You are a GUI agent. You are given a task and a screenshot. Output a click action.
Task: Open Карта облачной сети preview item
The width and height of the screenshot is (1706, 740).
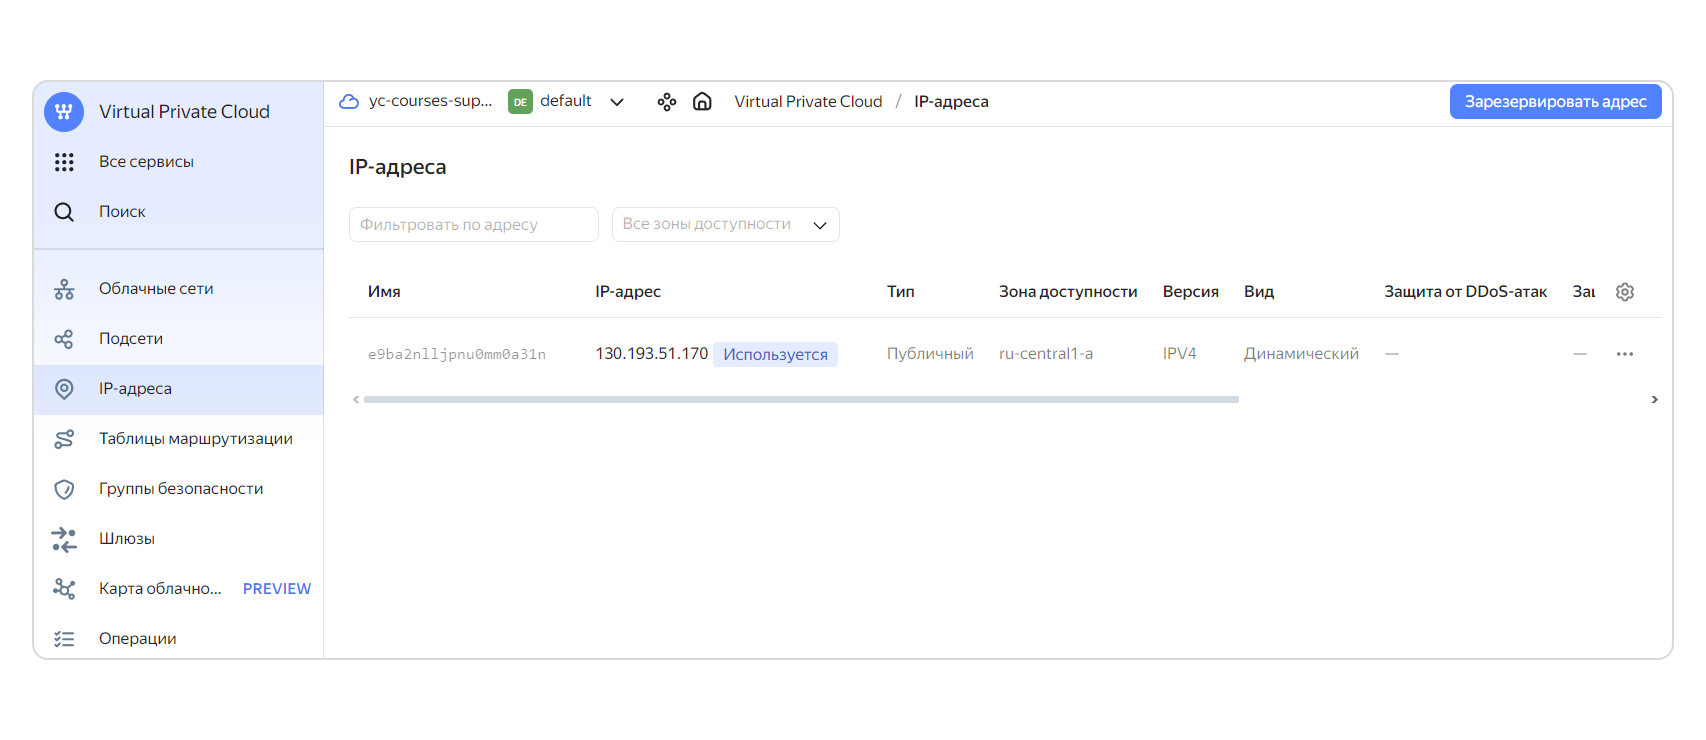(x=179, y=589)
